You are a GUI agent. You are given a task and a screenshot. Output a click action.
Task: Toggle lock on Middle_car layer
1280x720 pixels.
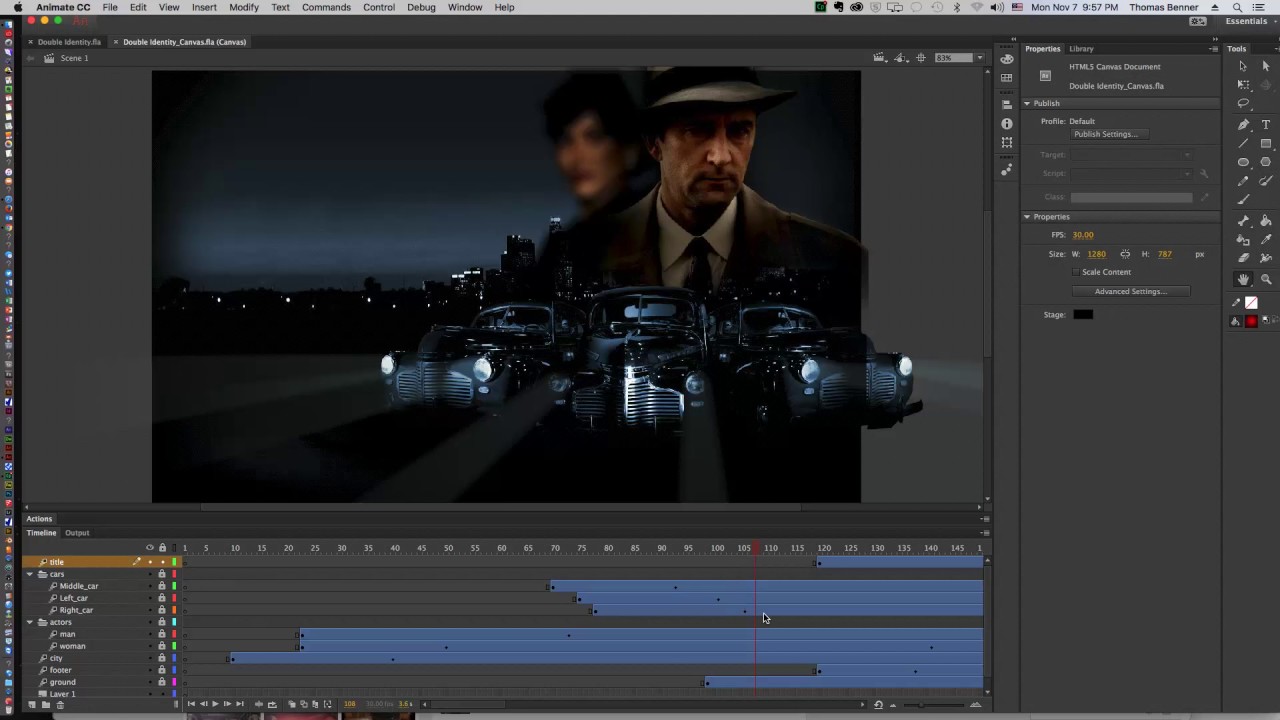pos(162,586)
